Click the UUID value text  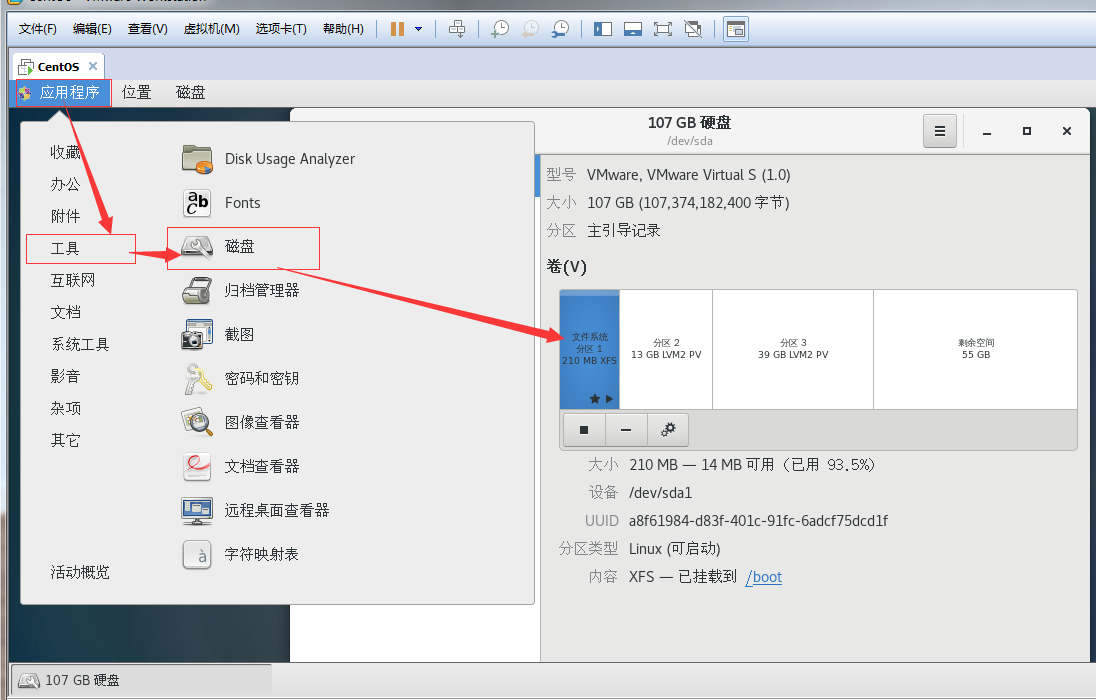[x=758, y=521]
